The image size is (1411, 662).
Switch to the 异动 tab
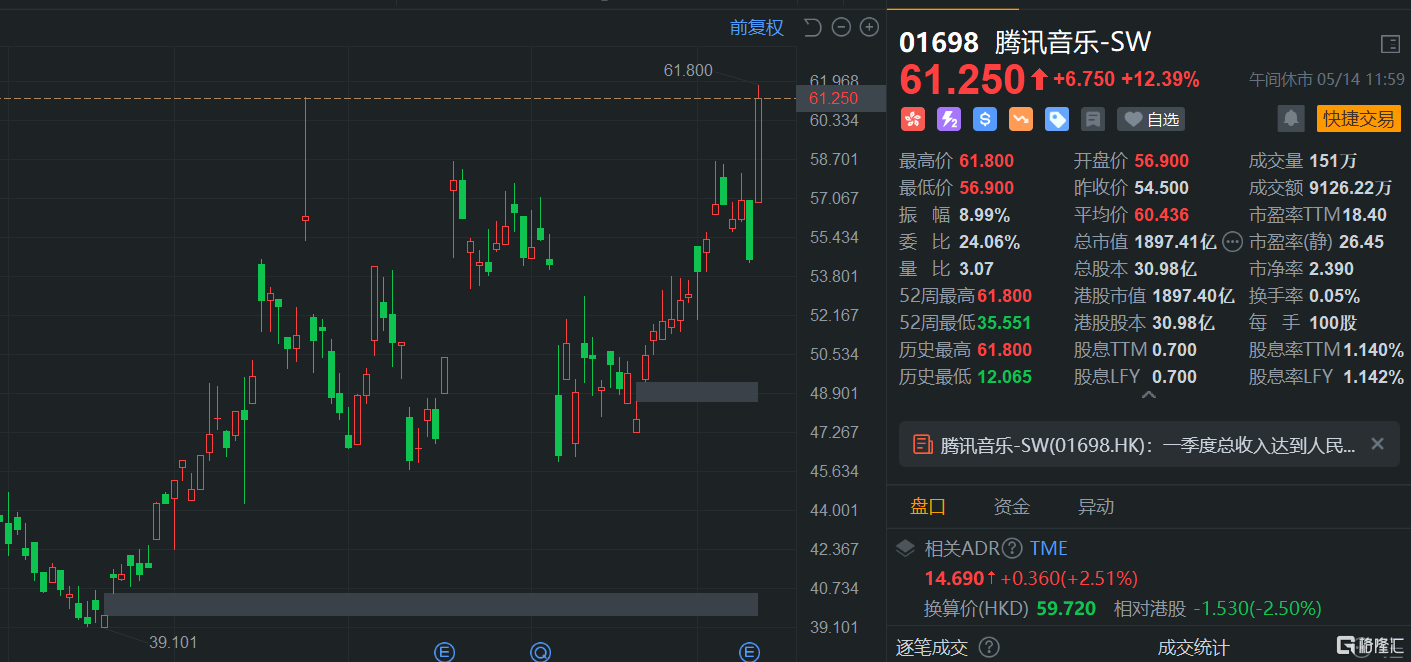tap(1096, 507)
